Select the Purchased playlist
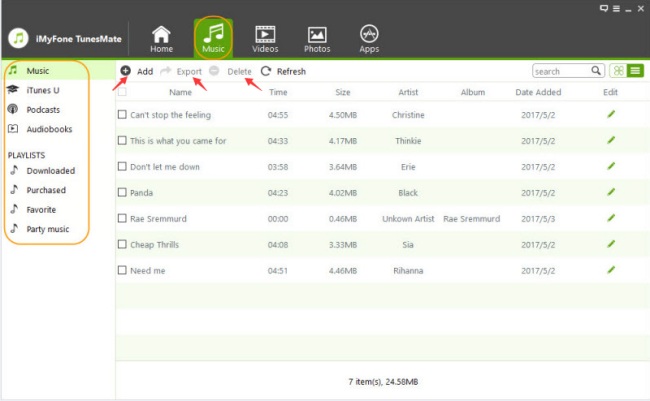 (x=46, y=190)
